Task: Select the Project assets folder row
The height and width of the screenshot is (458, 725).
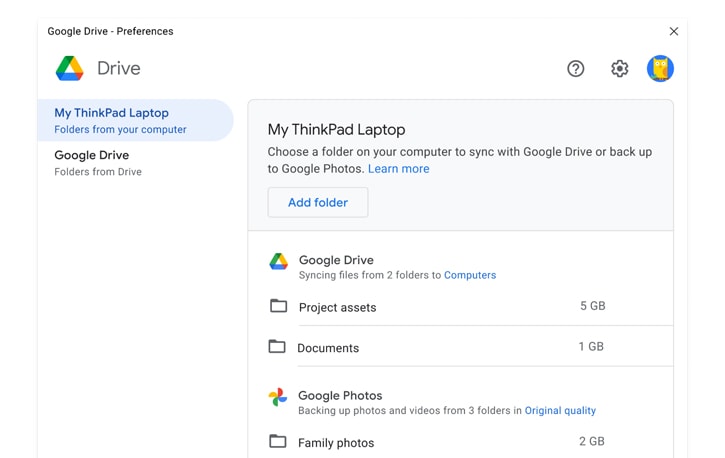Action: pos(461,306)
